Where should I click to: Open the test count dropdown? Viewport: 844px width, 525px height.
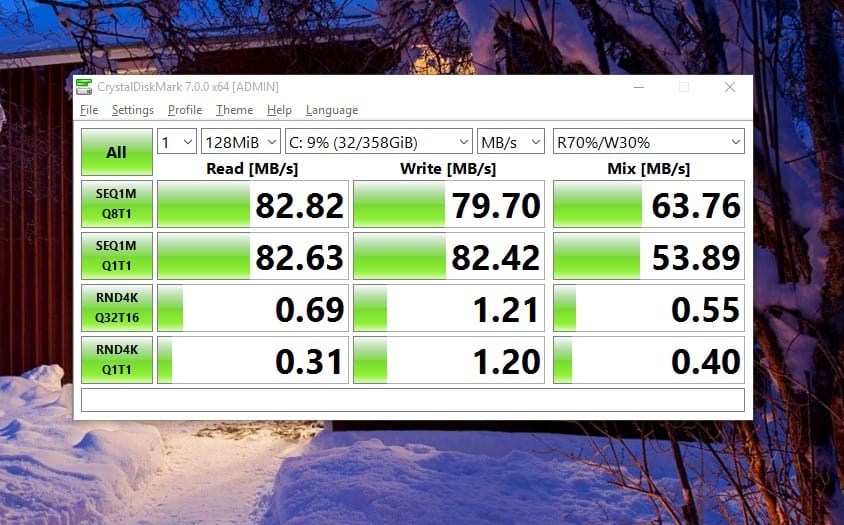[x=177, y=142]
